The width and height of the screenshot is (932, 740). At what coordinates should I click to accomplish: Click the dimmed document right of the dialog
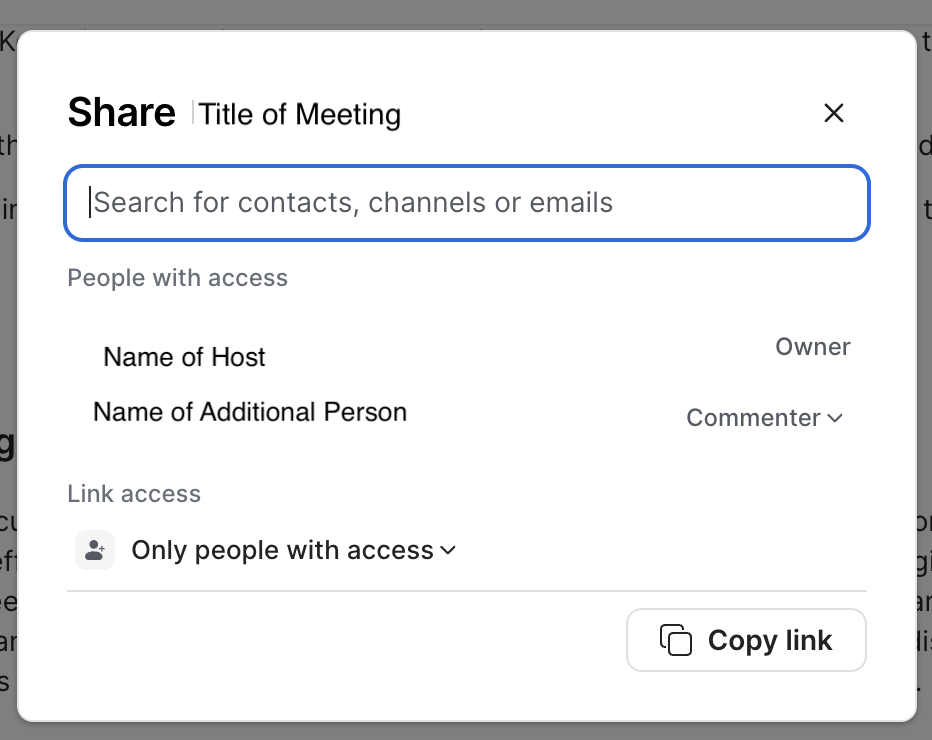coord(924,400)
